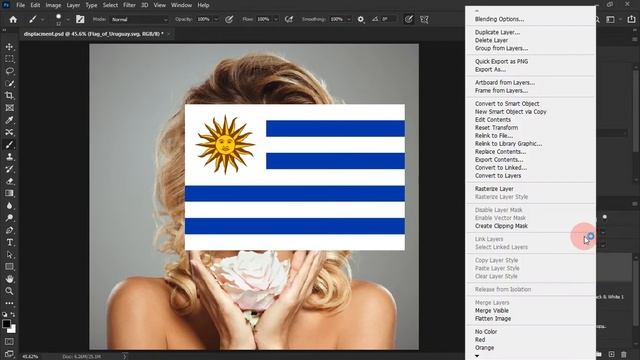Open the Filter menu
The image size is (640, 360).
coord(129,5)
